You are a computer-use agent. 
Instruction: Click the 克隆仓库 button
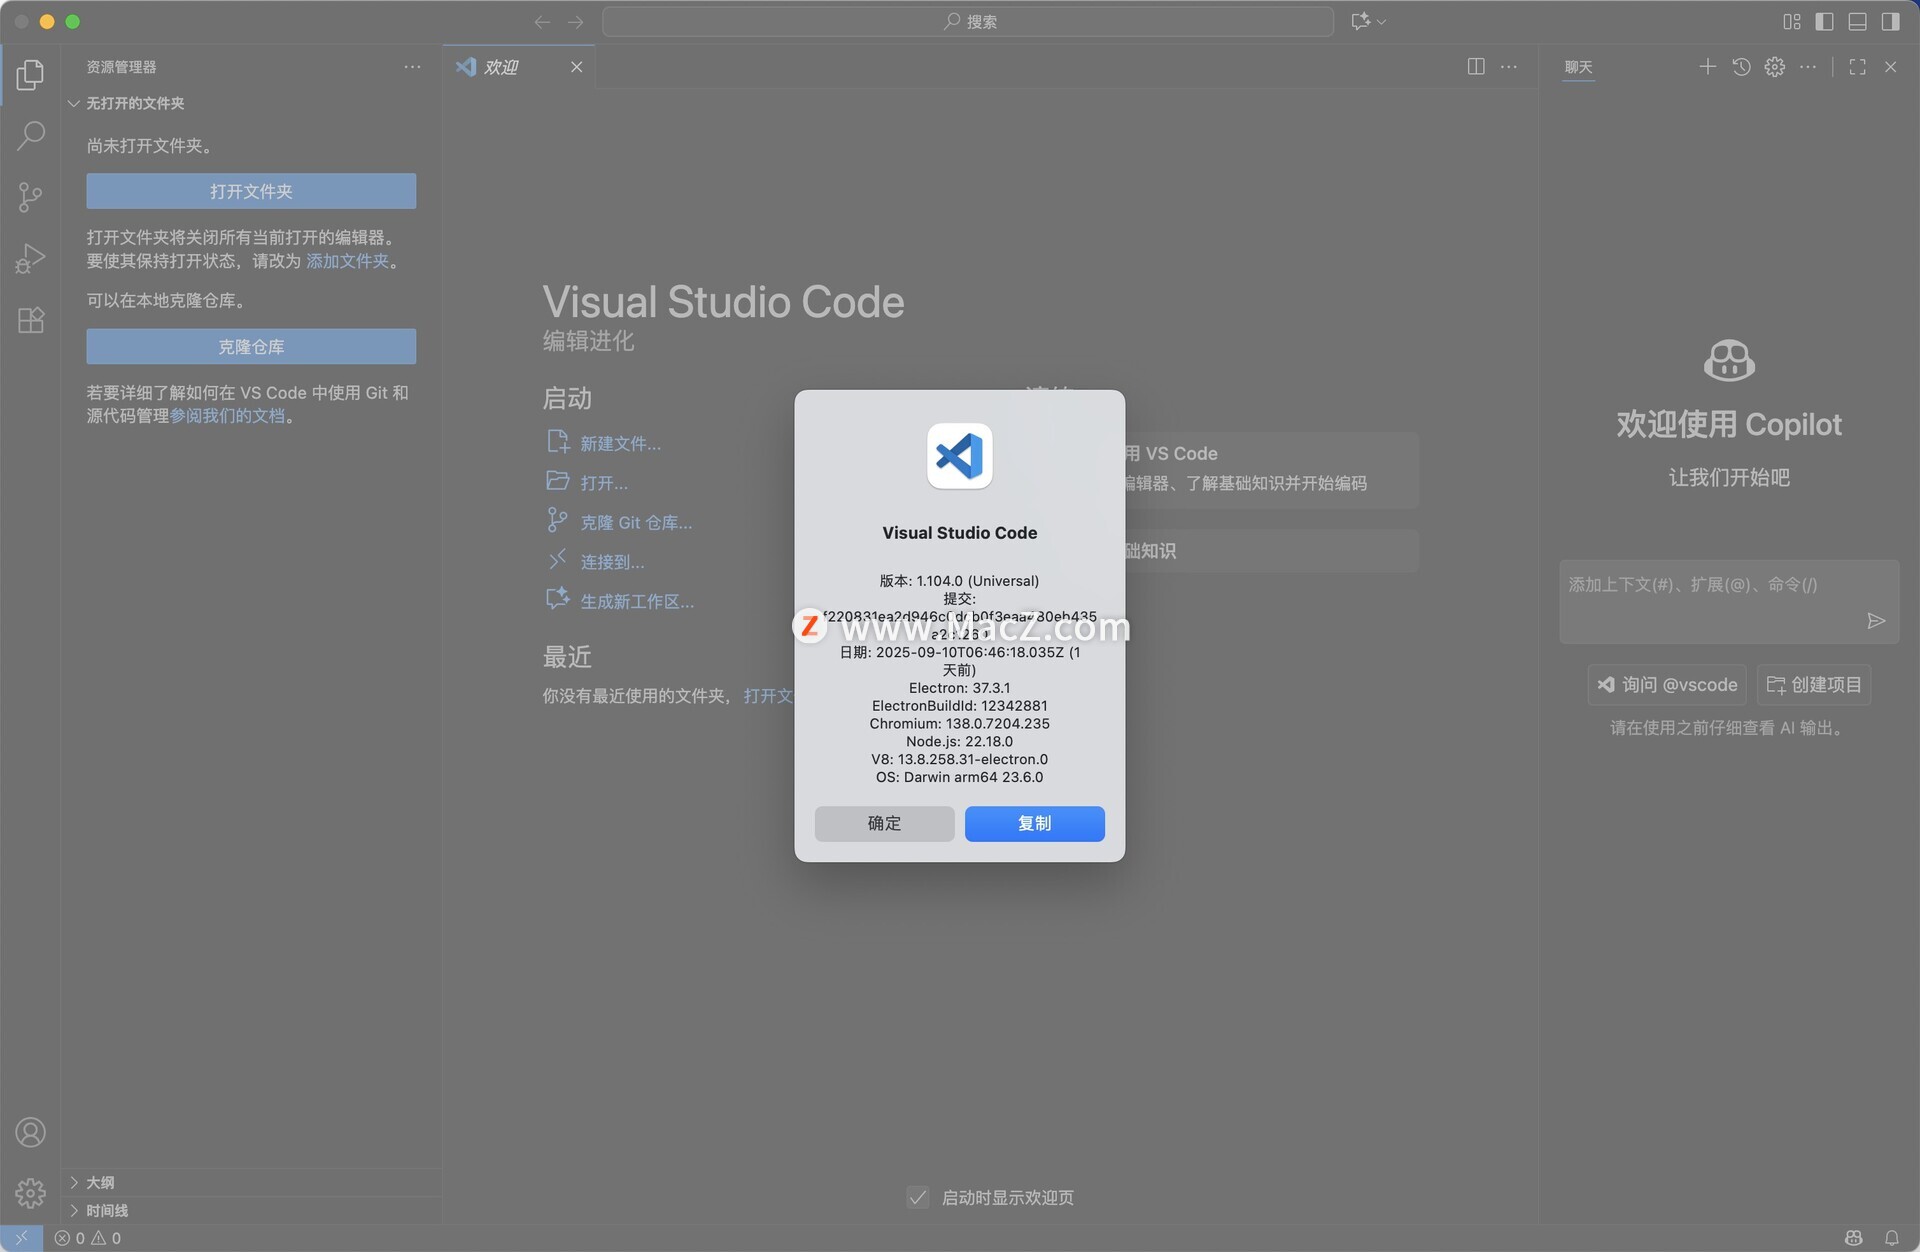point(251,346)
